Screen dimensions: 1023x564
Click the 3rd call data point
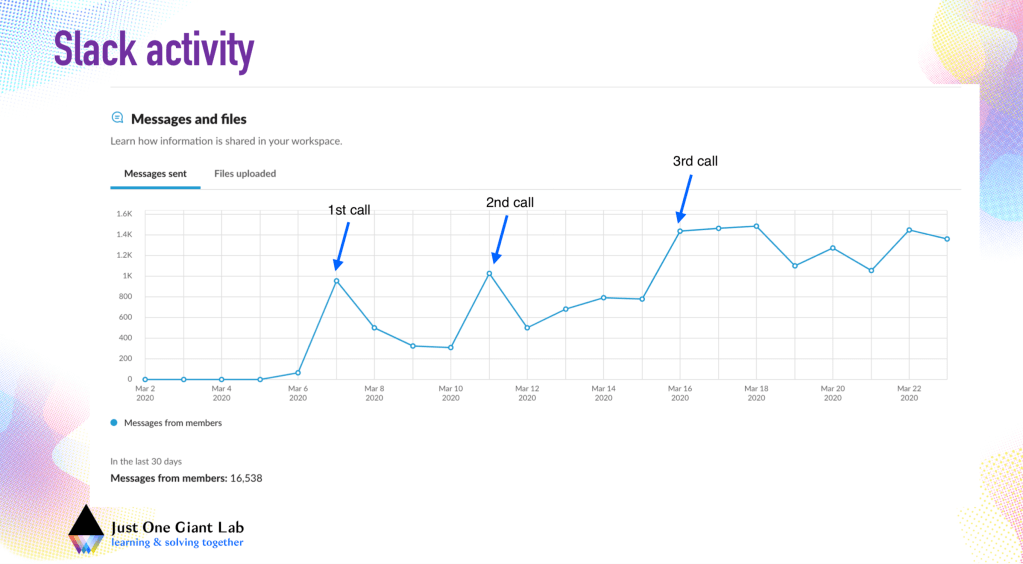[x=680, y=231]
